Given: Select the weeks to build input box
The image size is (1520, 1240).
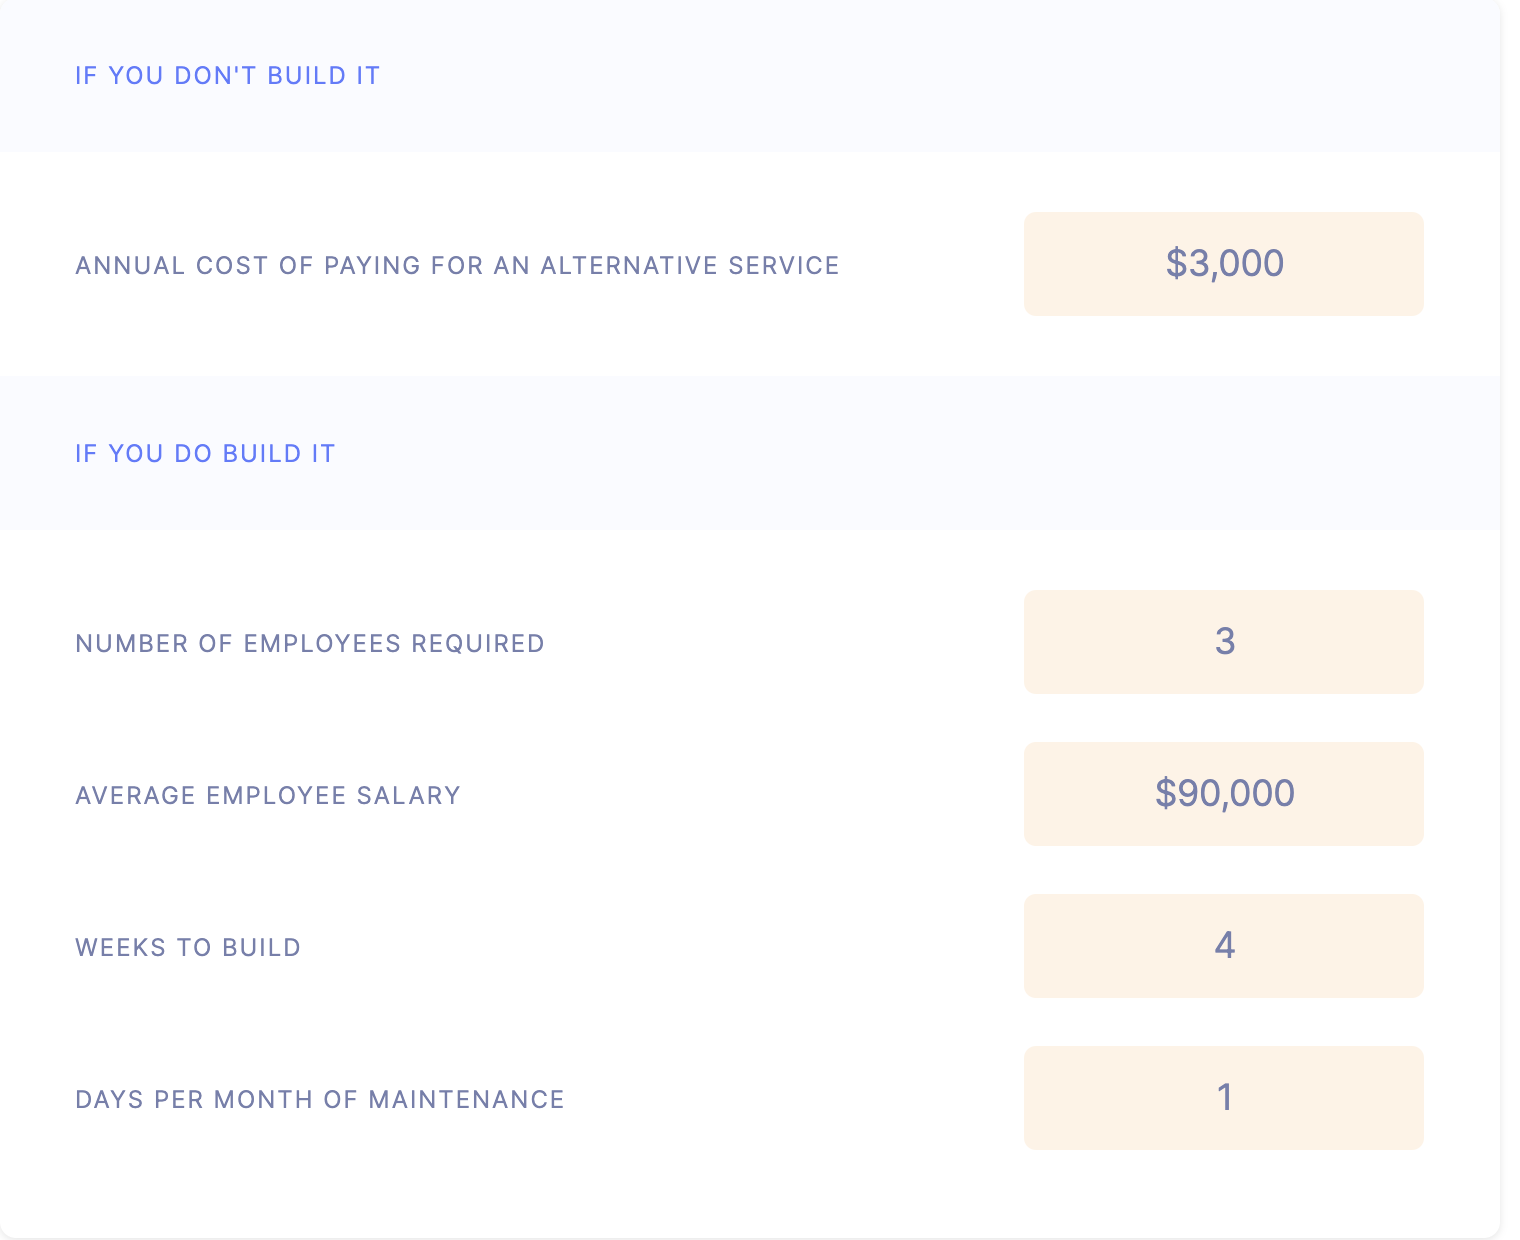Looking at the screenshot, I should click(1223, 946).
